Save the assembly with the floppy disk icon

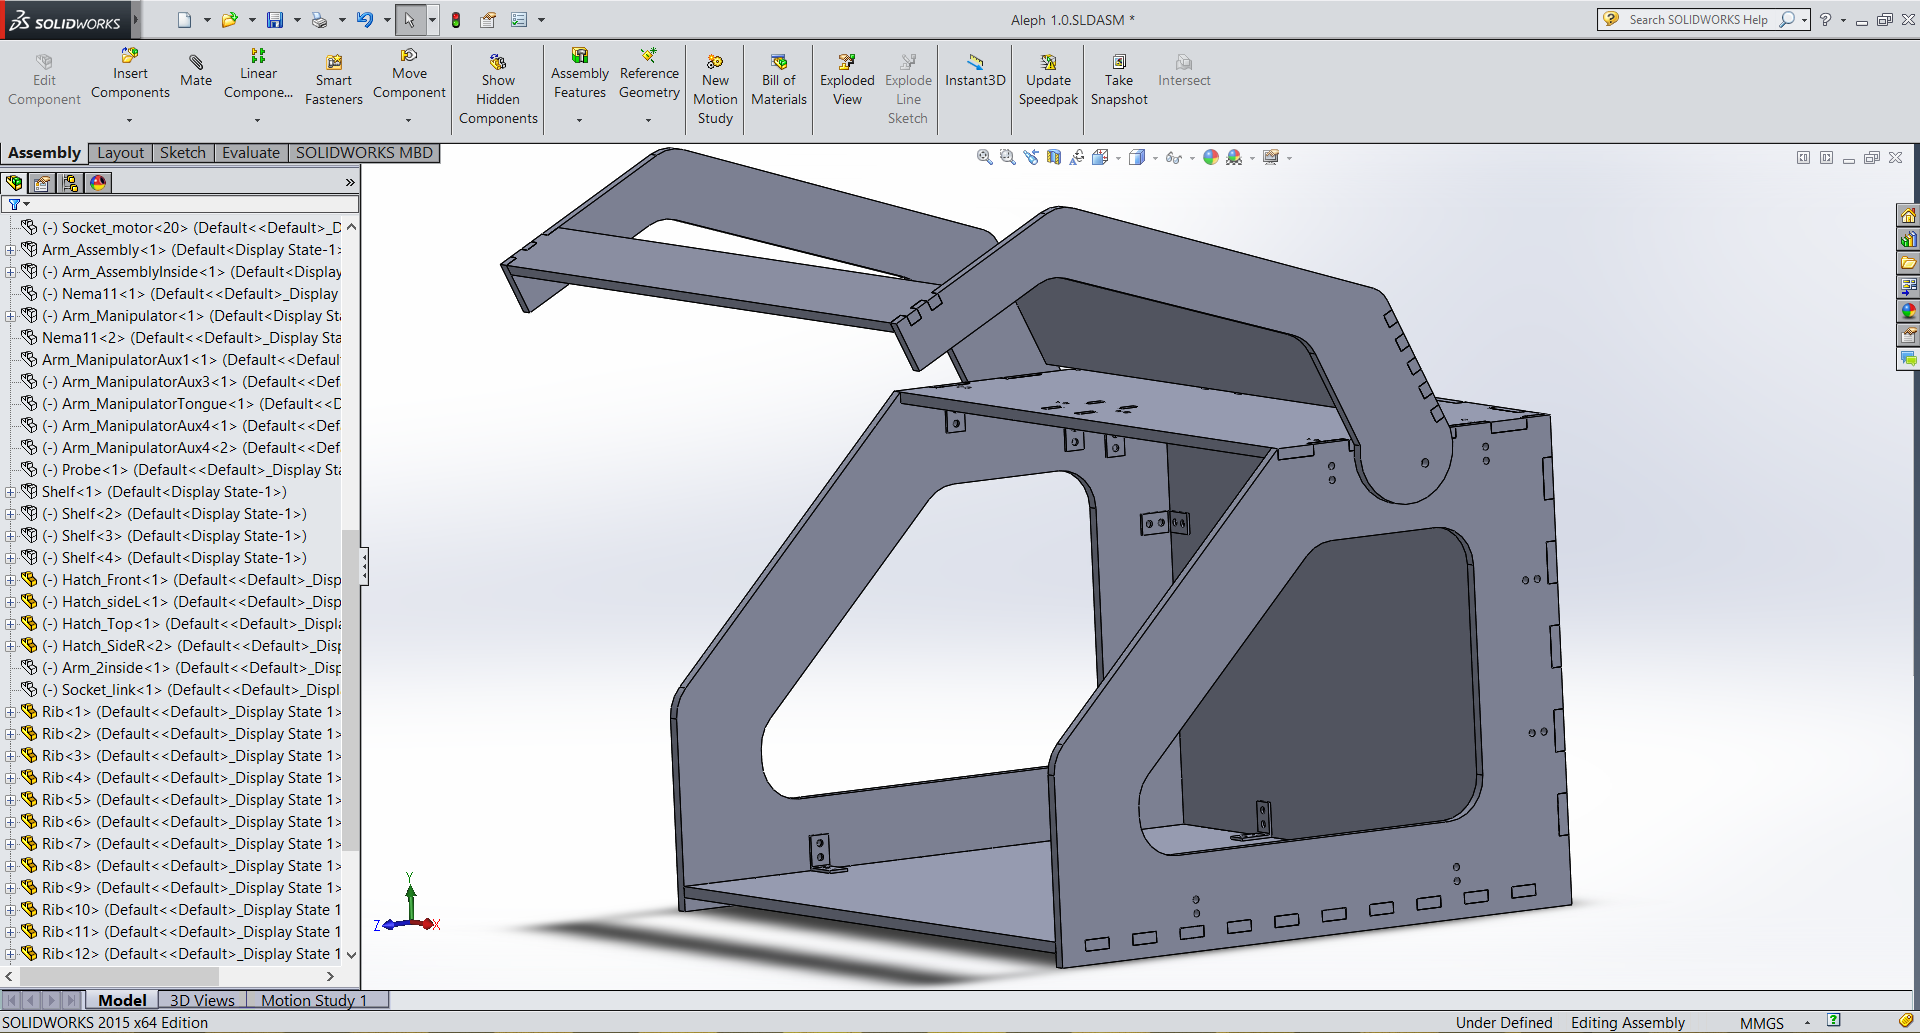tap(275, 20)
